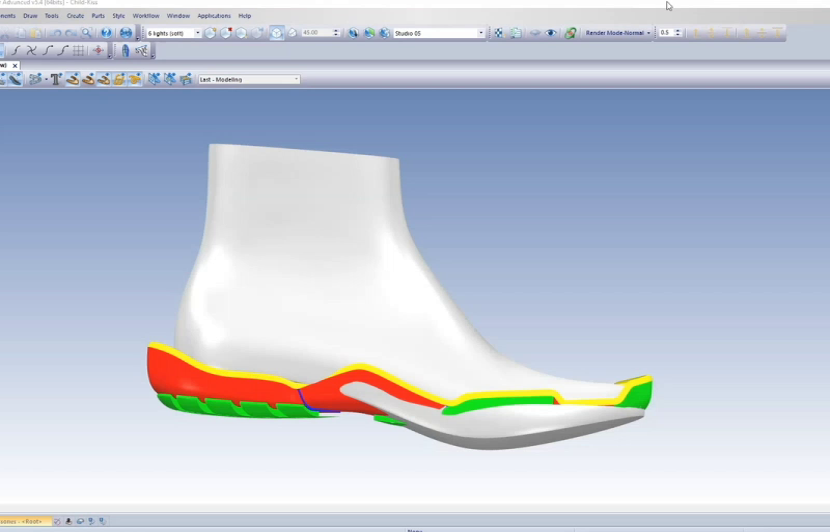Viewport: 830px width, 532px height.
Task: Click the black stamp icon in bottom bar
Action: (69, 521)
